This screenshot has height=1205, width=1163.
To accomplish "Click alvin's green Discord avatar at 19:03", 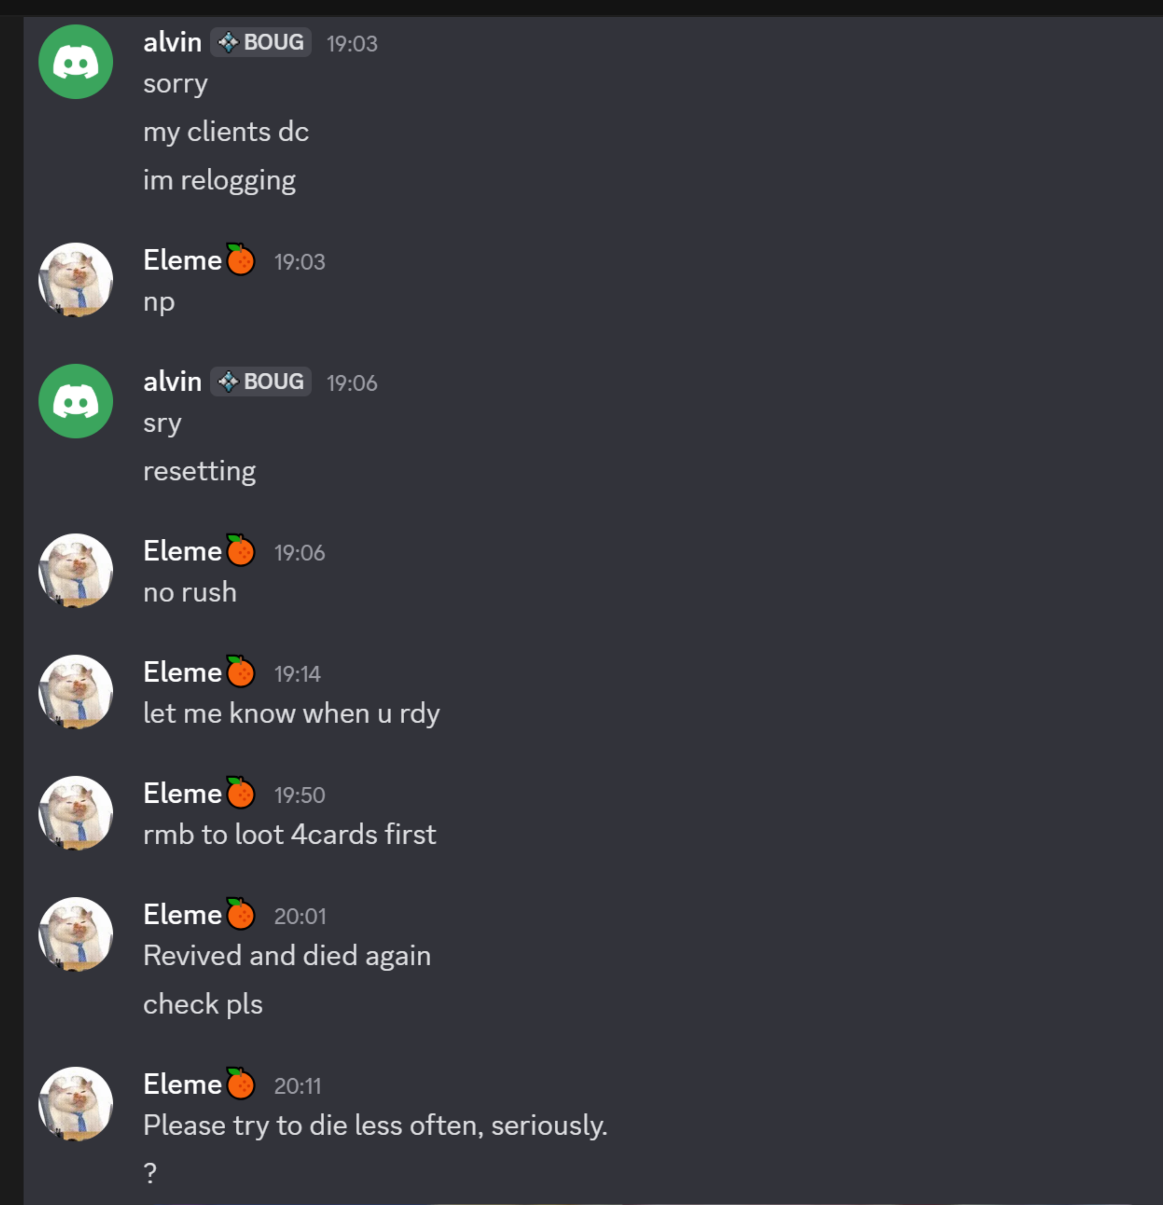I will pos(75,62).
